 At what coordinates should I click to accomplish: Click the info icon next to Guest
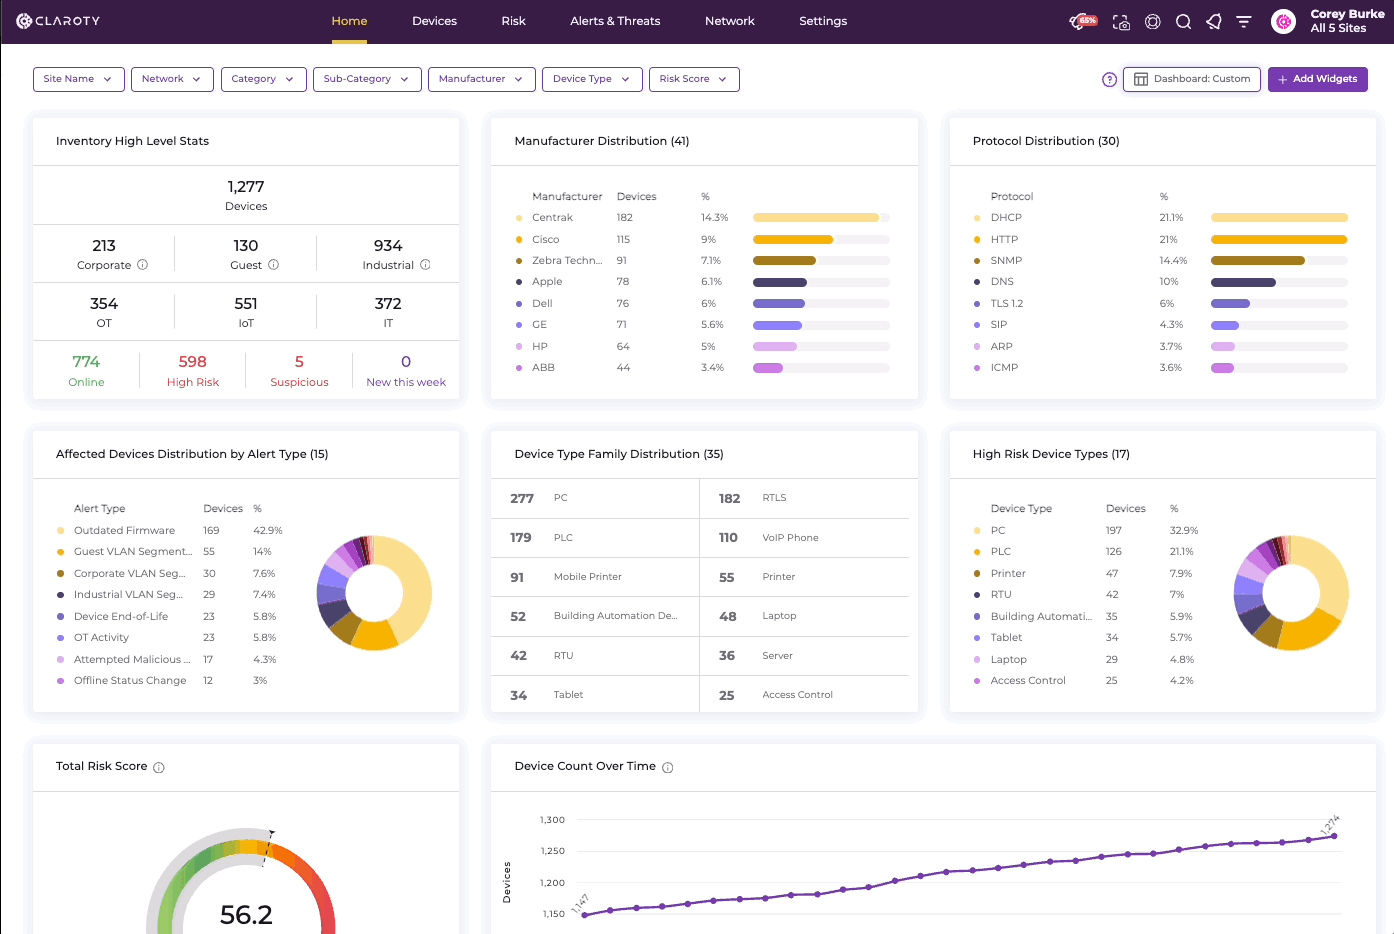click(x=273, y=265)
